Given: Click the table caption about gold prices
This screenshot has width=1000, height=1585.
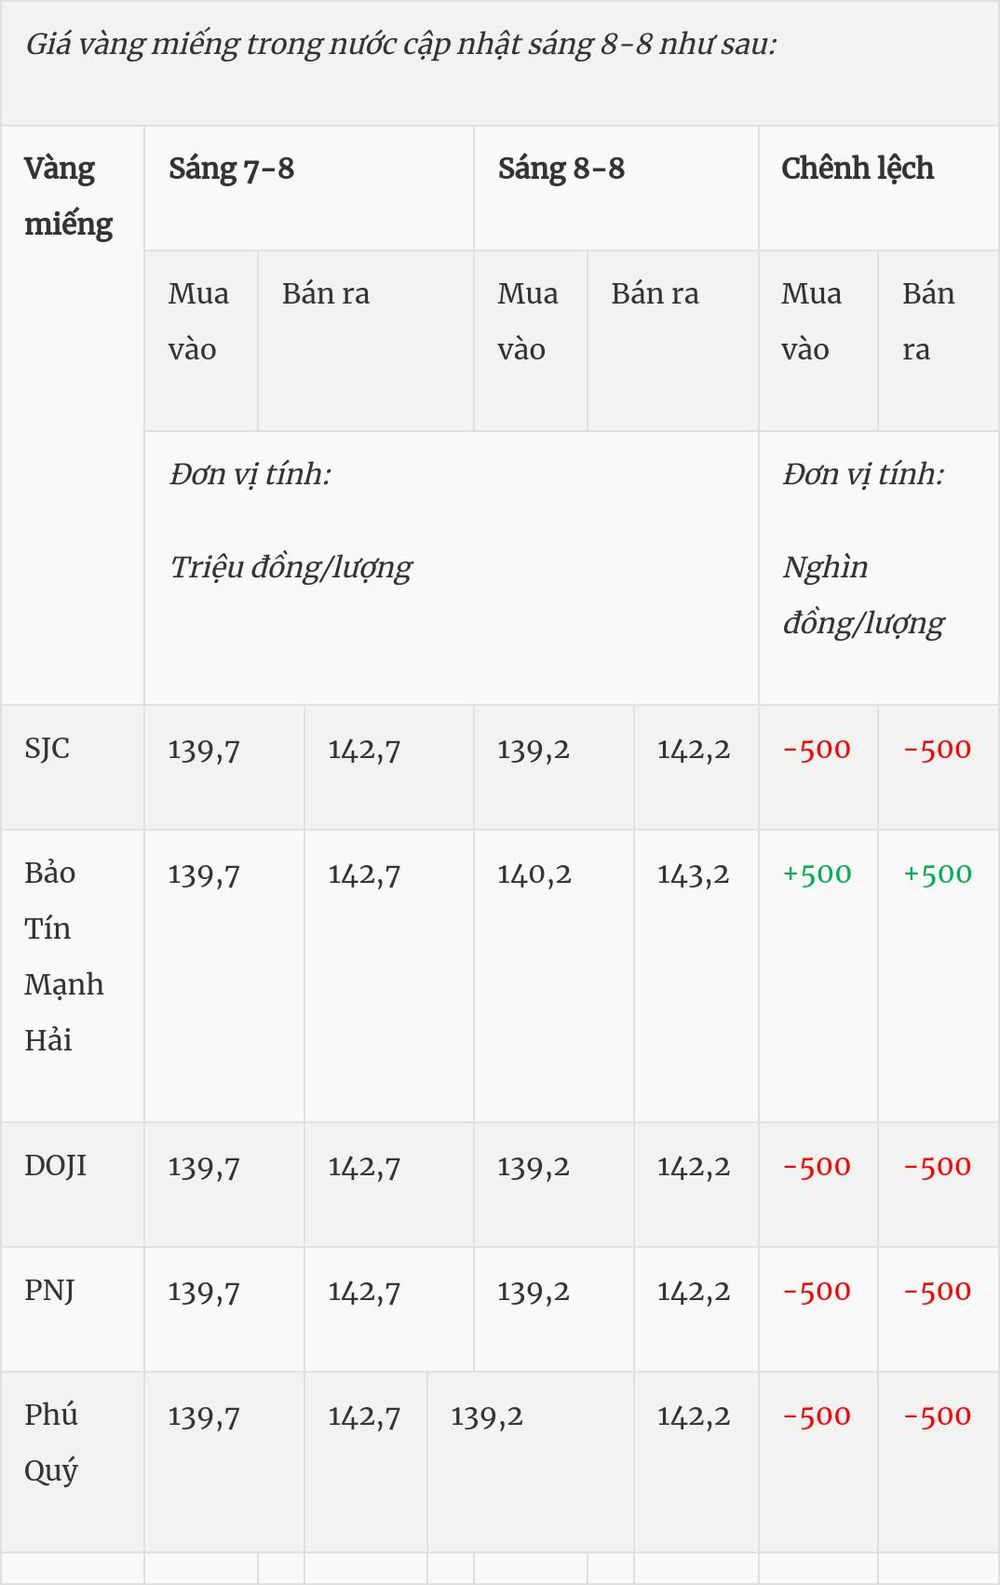Looking at the screenshot, I should click(x=401, y=44).
